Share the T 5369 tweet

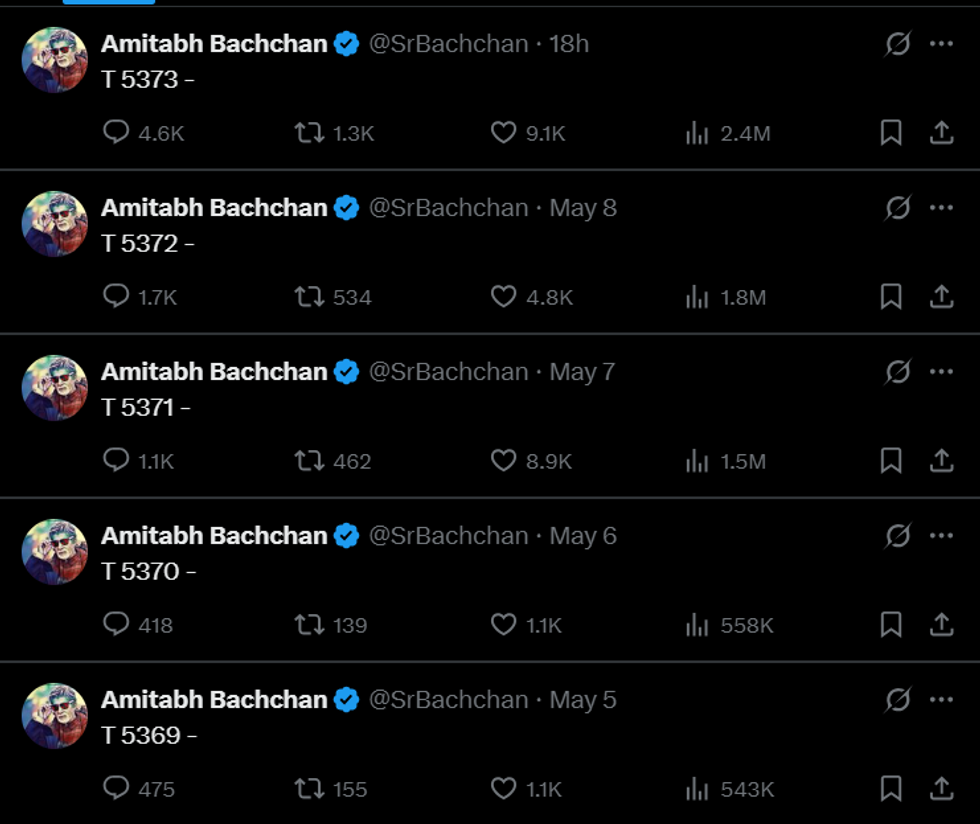[x=941, y=789]
